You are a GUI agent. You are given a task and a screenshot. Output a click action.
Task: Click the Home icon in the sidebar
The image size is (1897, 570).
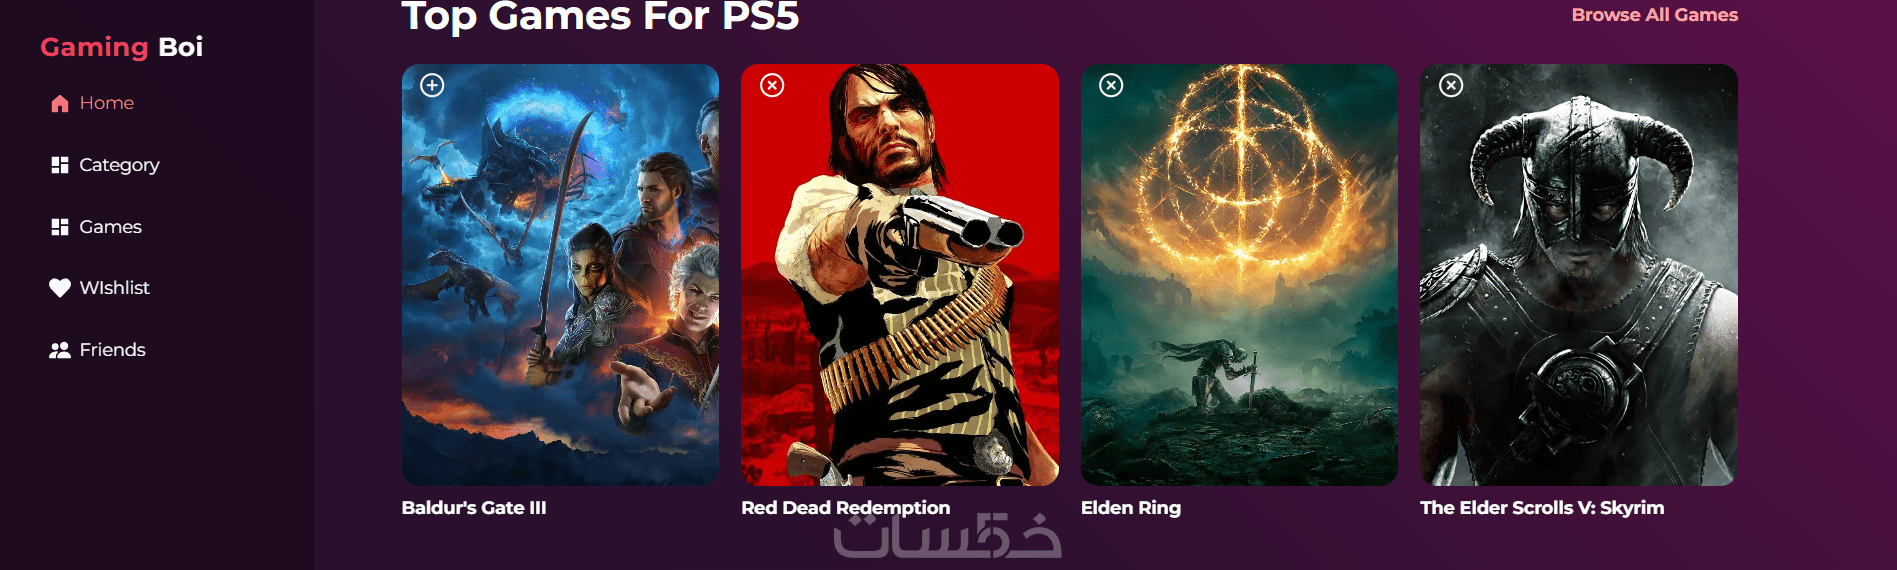[x=60, y=103]
